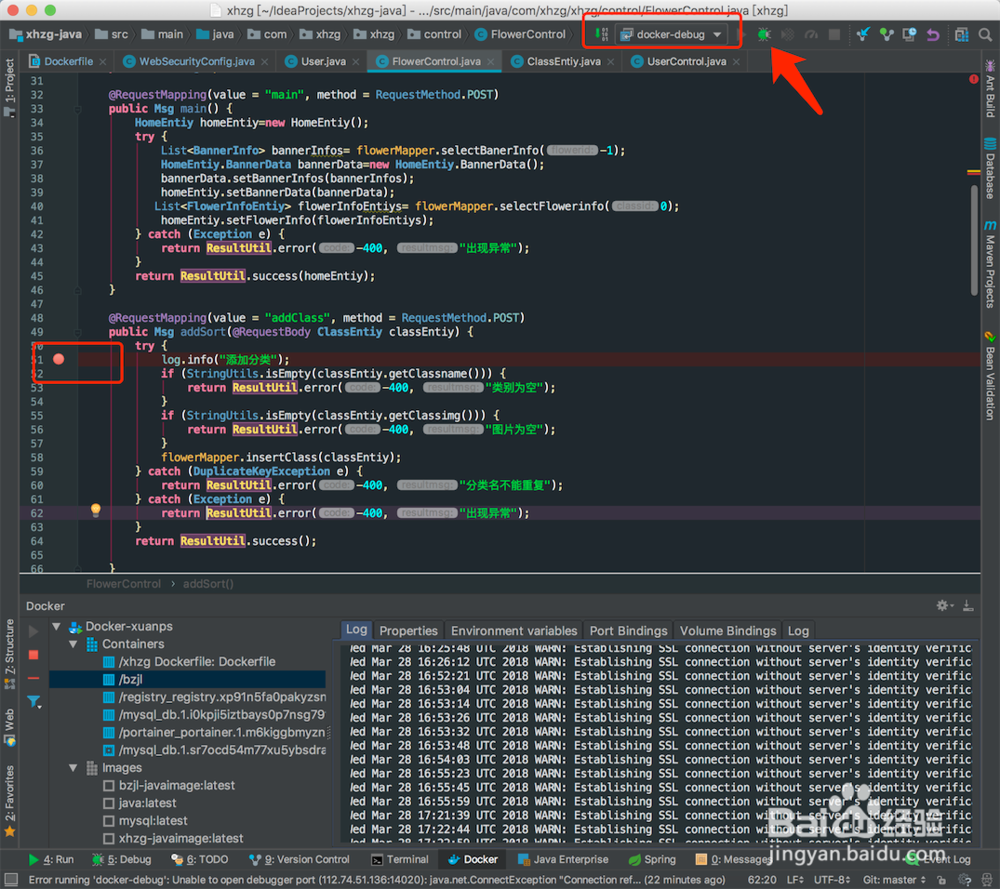
Task: Open the Database side panel
Action: coord(990,168)
